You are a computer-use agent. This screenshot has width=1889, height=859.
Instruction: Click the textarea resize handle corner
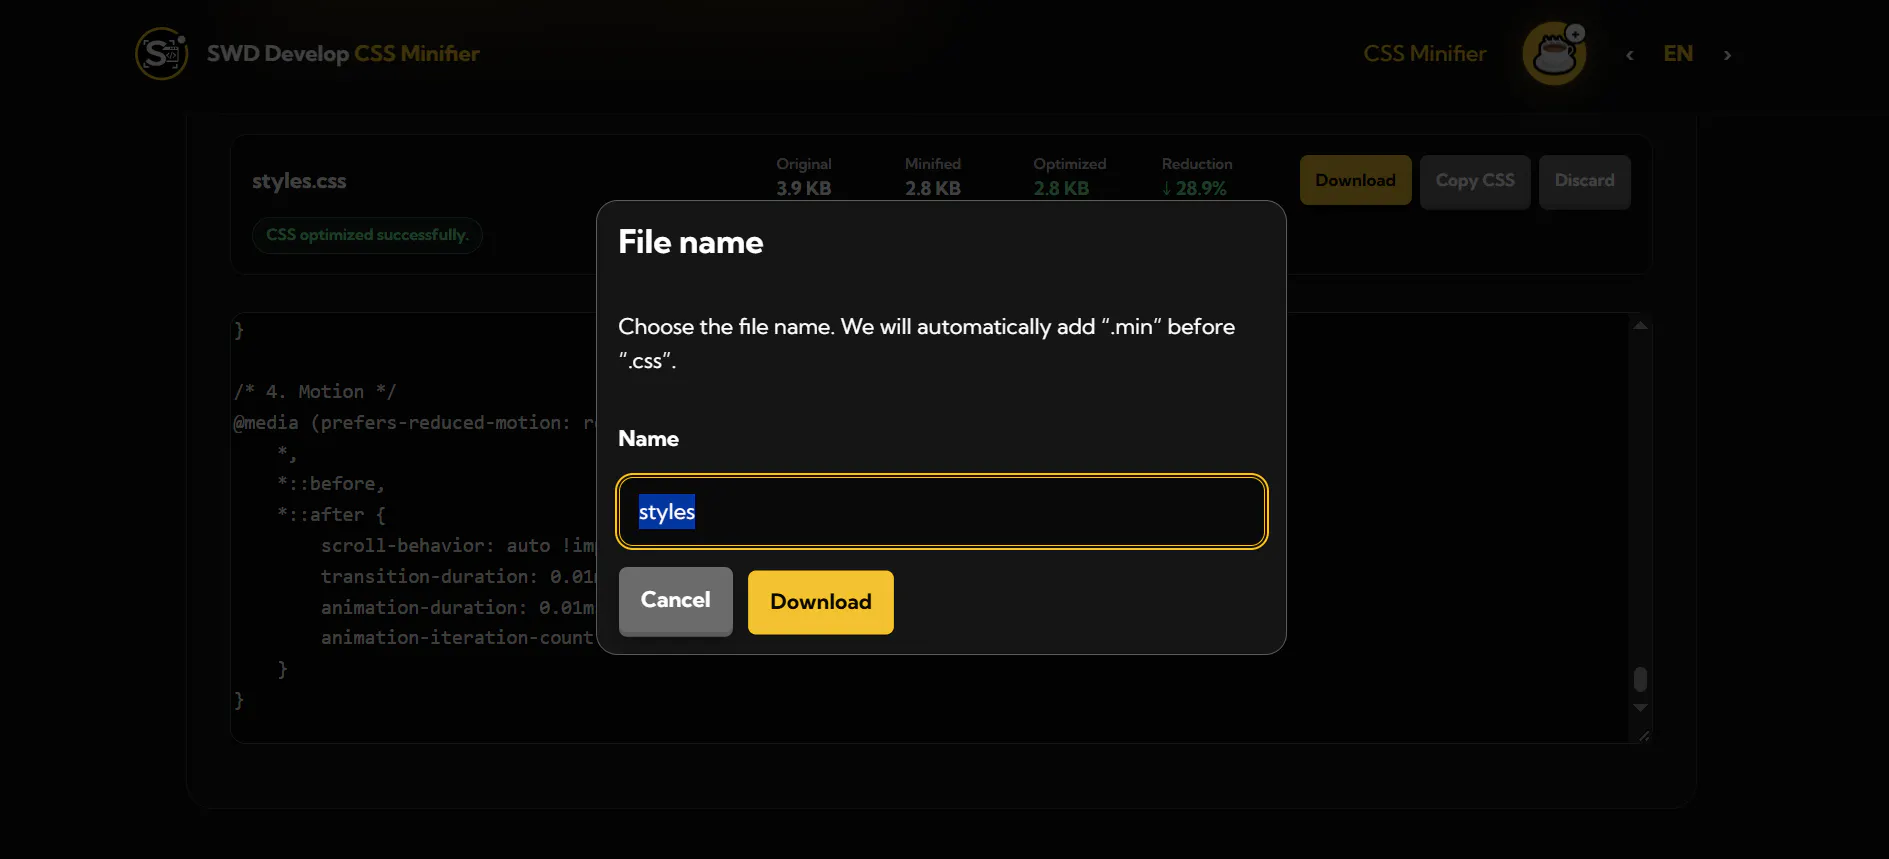[x=1643, y=736]
